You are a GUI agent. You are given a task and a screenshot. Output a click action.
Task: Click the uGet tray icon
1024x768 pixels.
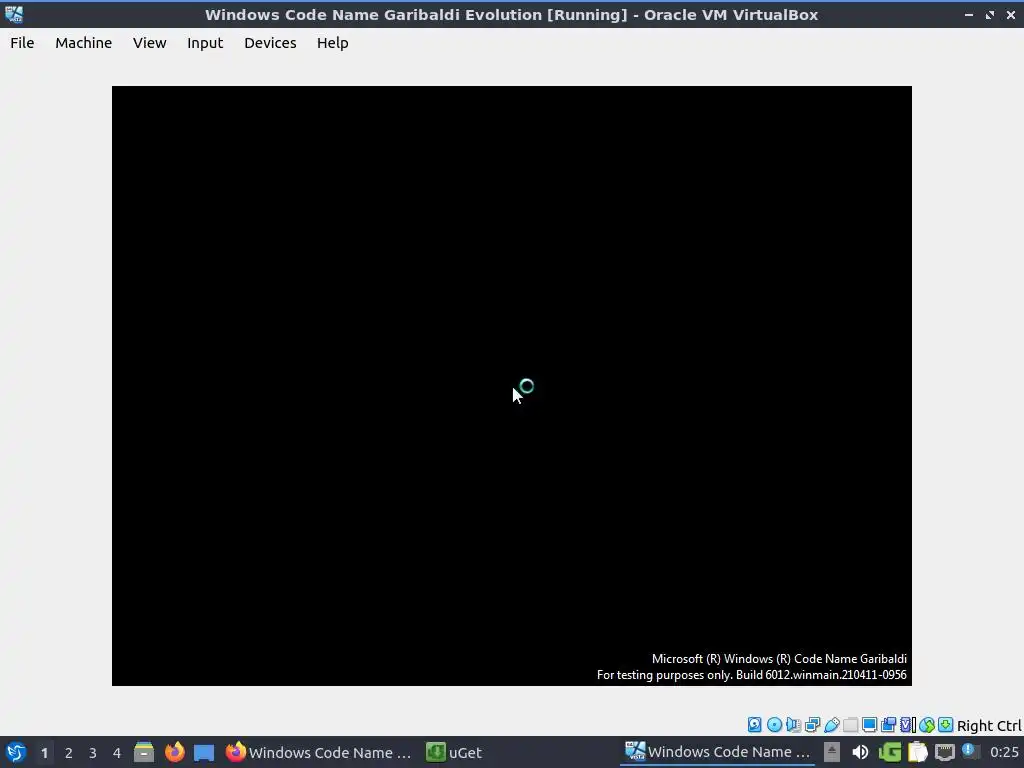click(889, 752)
